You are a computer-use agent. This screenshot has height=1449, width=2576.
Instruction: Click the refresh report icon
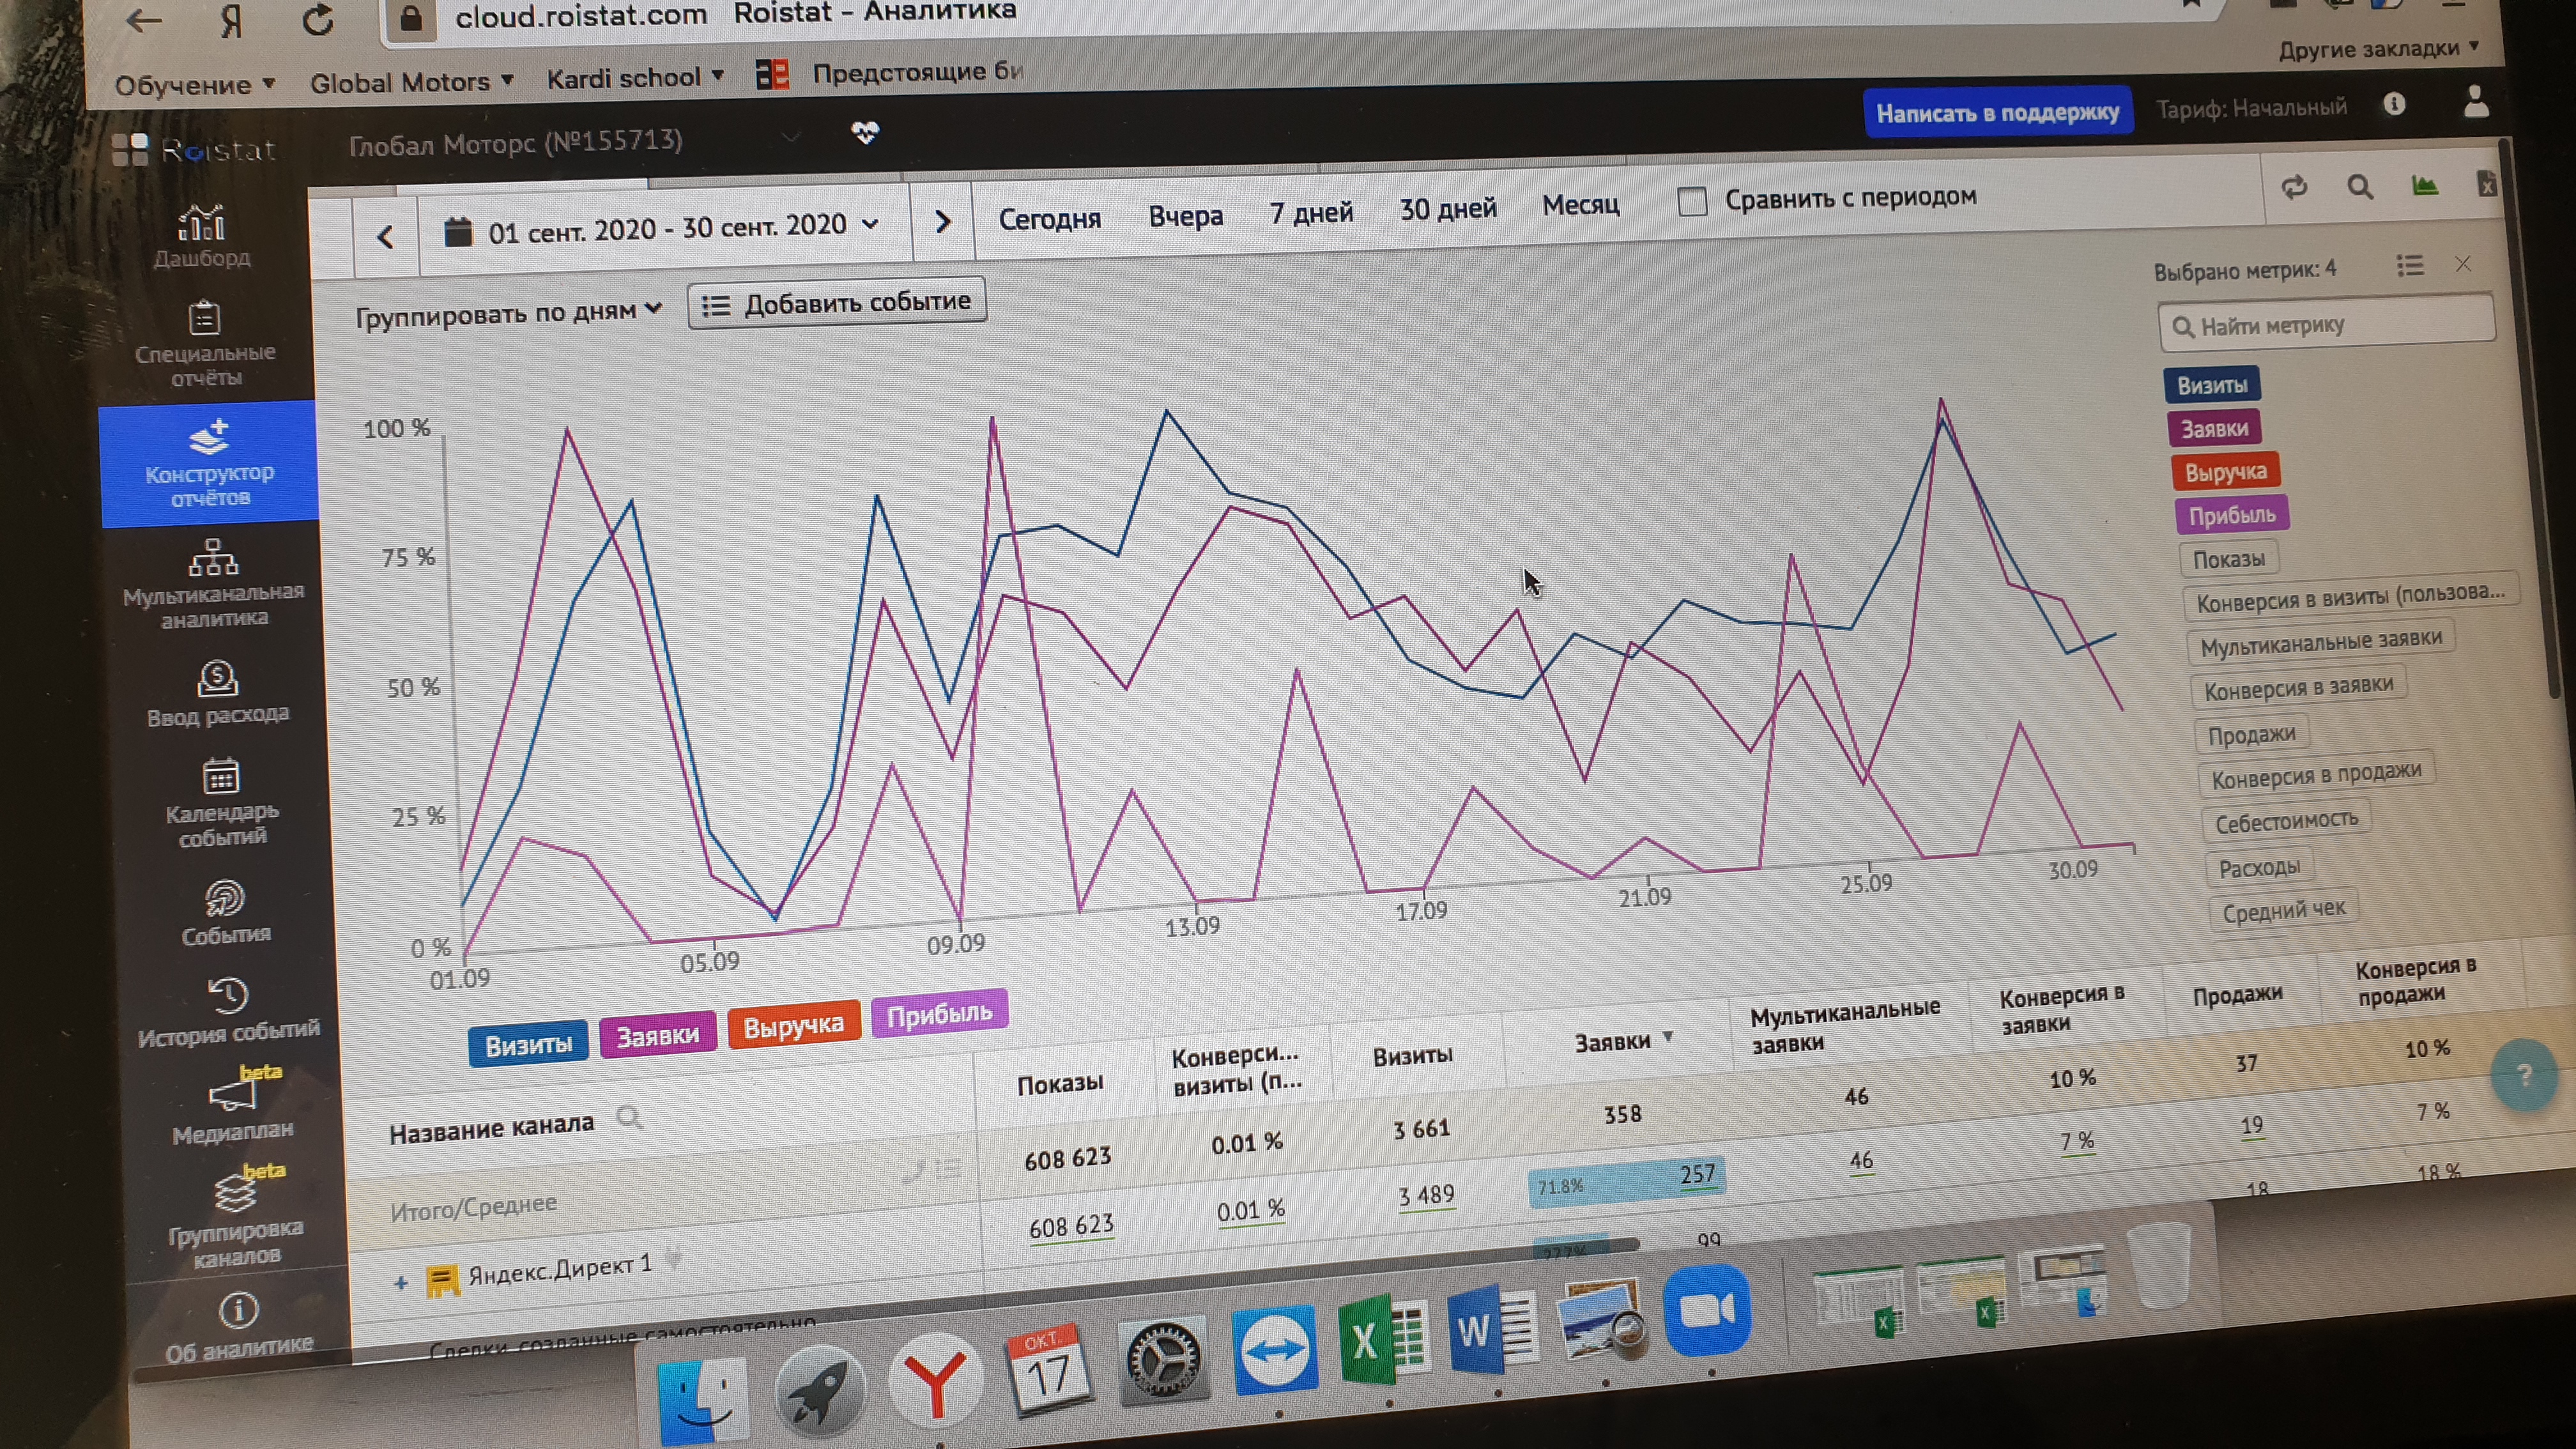2294,187
